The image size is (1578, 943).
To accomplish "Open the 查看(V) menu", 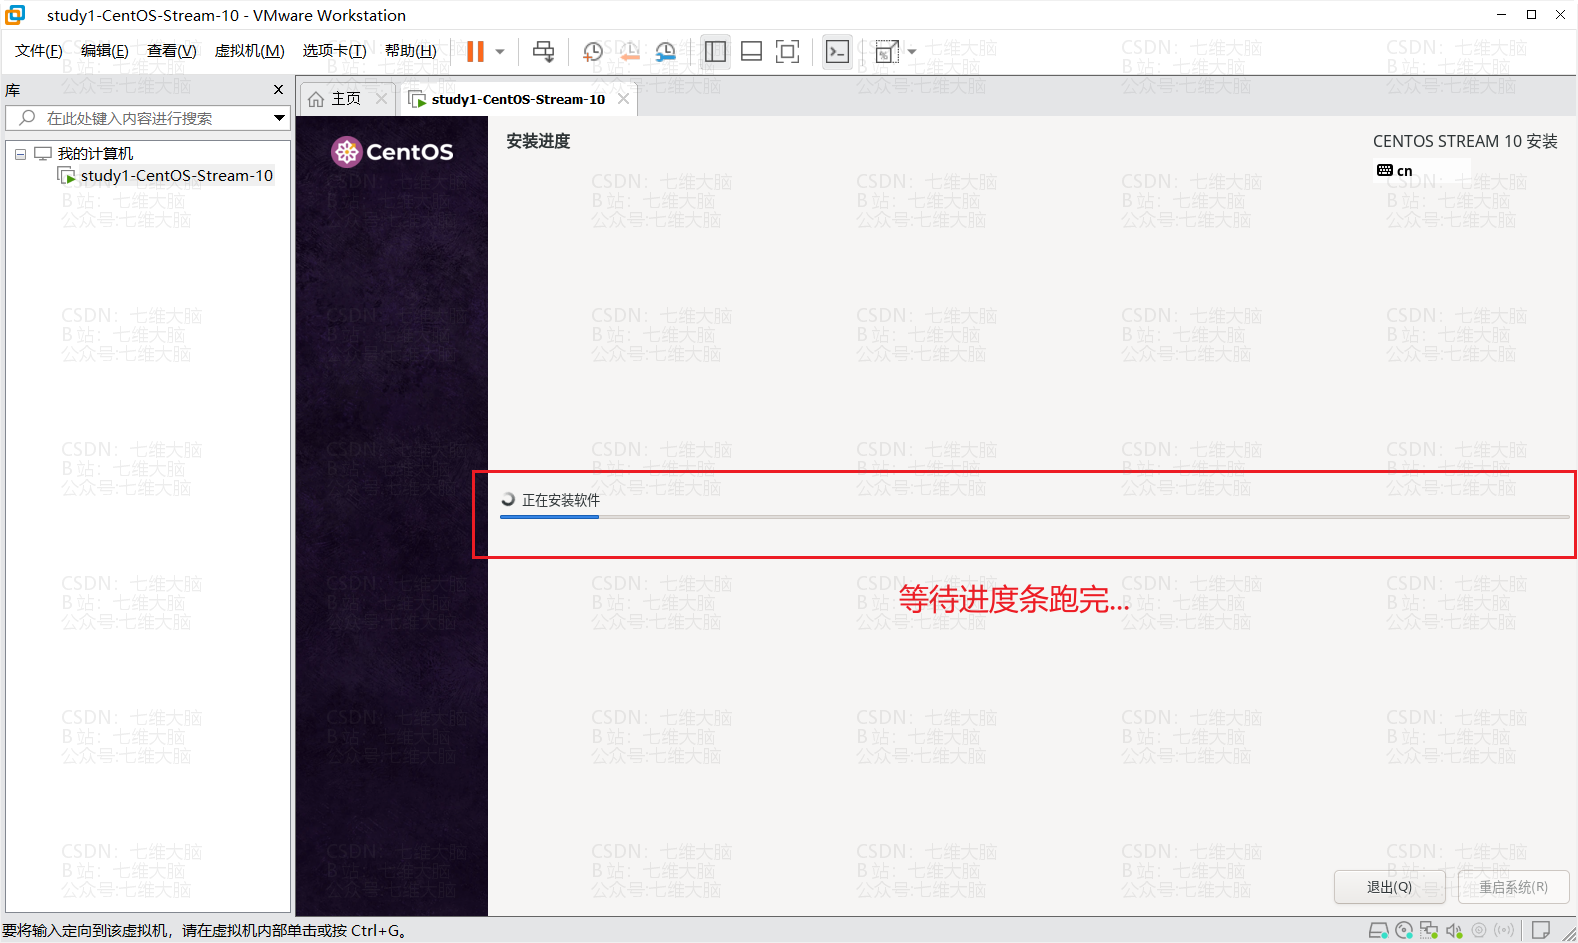I will (x=172, y=51).
